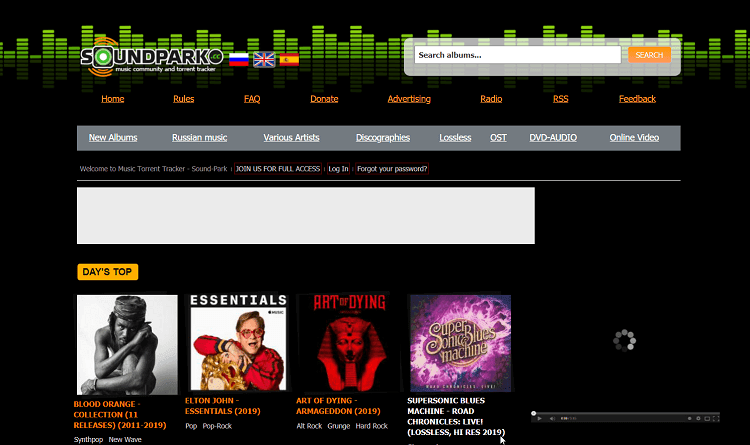Image resolution: width=750 pixels, height=445 pixels.
Task: Open the FAQ page
Action: point(252,99)
